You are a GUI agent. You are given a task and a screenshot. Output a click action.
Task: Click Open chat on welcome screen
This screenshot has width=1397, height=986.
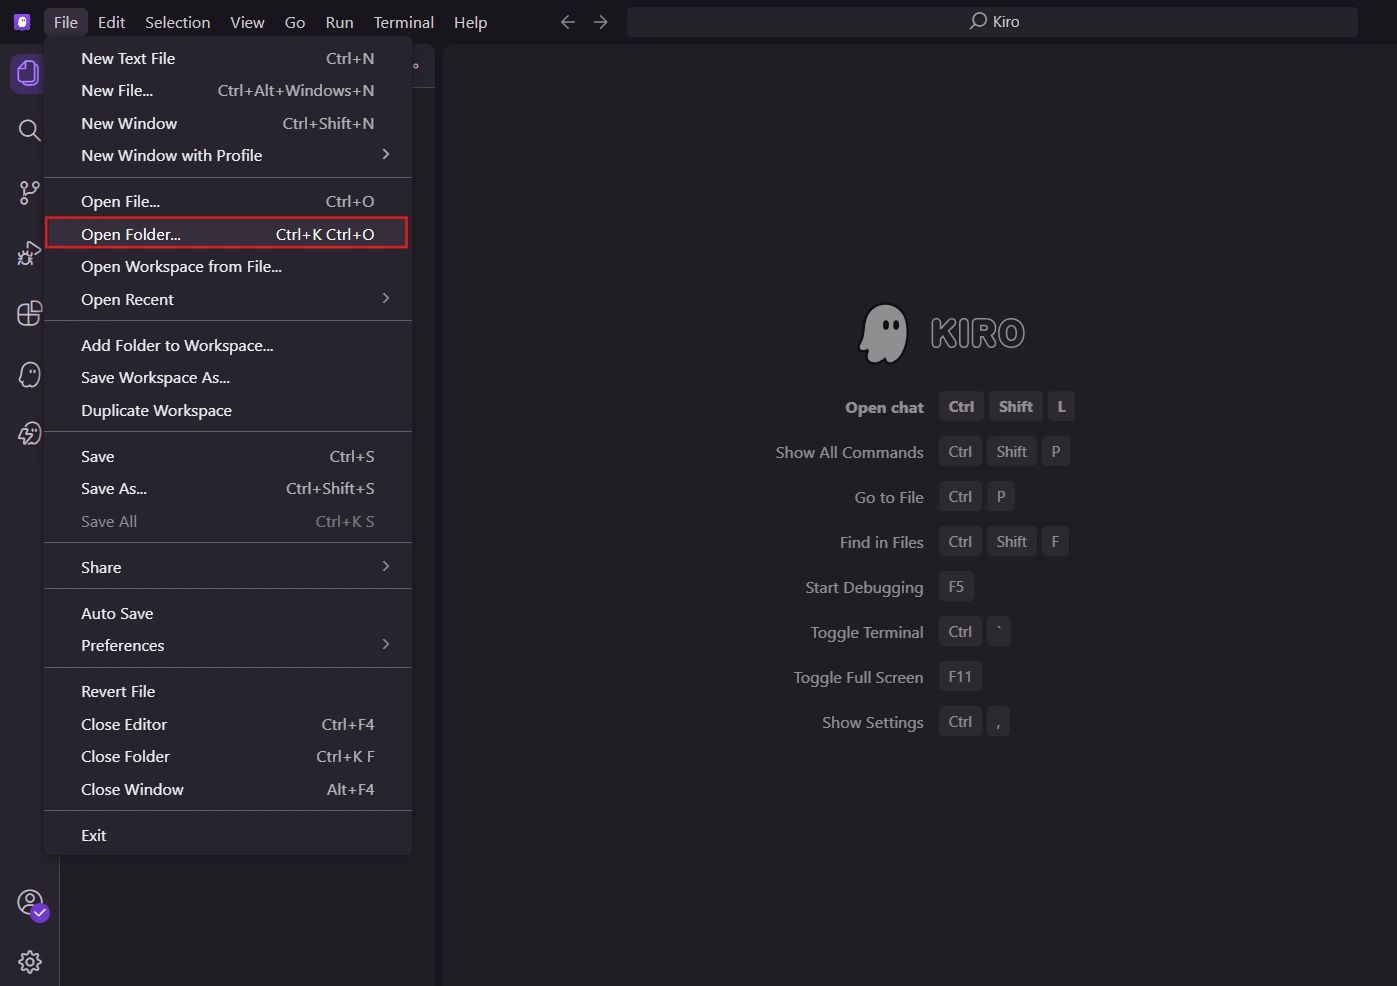pyautogui.click(x=884, y=407)
